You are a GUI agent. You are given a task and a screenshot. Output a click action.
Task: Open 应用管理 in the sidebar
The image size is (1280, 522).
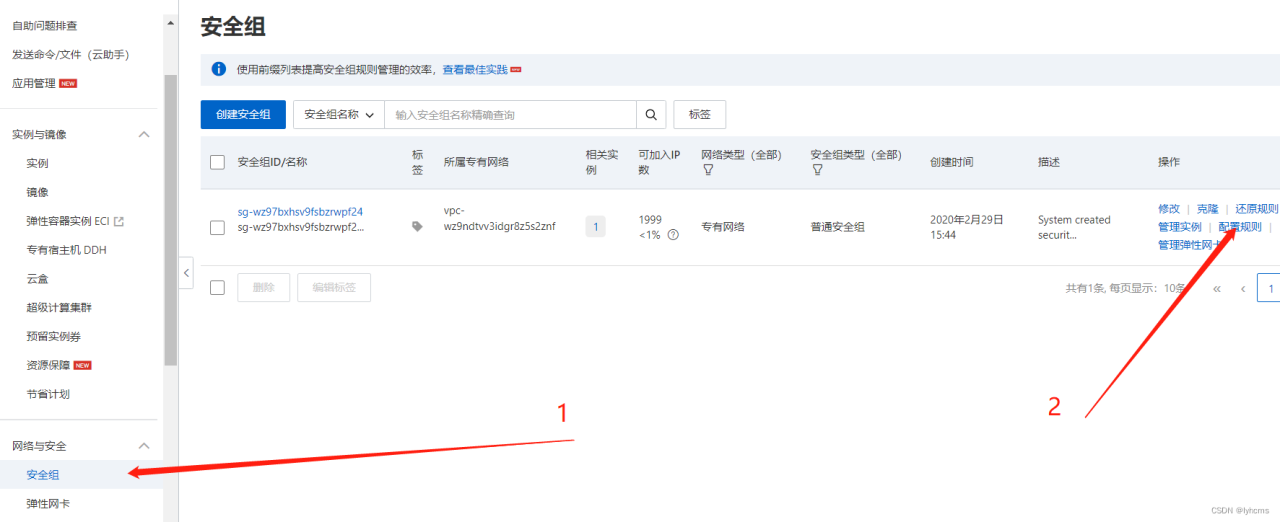(x=34, y=83)
